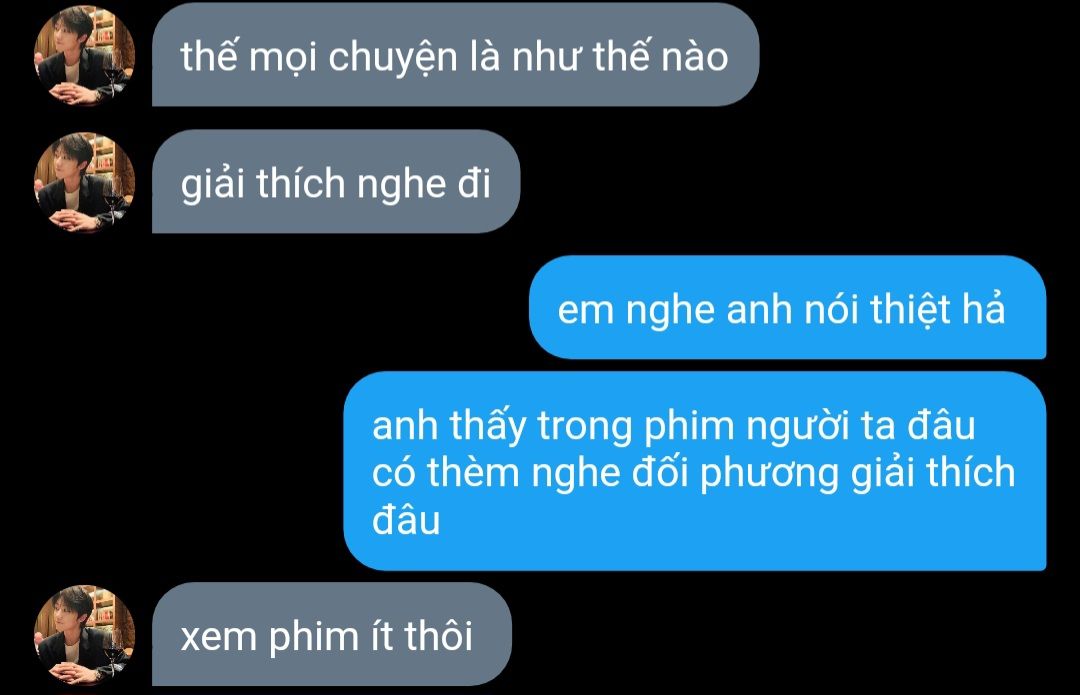The width and height of the screenshot is (1080, 695).
Task: Select the "giải thích nghe đi" message bubble
Action: click(x=336, y=181)
